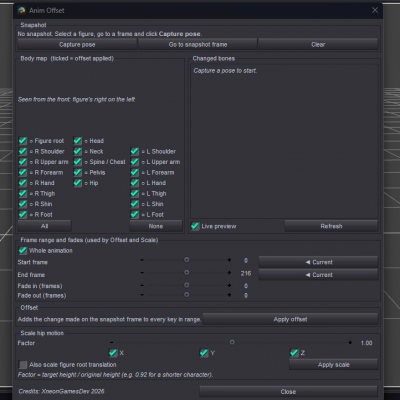Click the End frame value 216
Screen dimensions: 400x400
pyautogui.click(x=246, y=273)
